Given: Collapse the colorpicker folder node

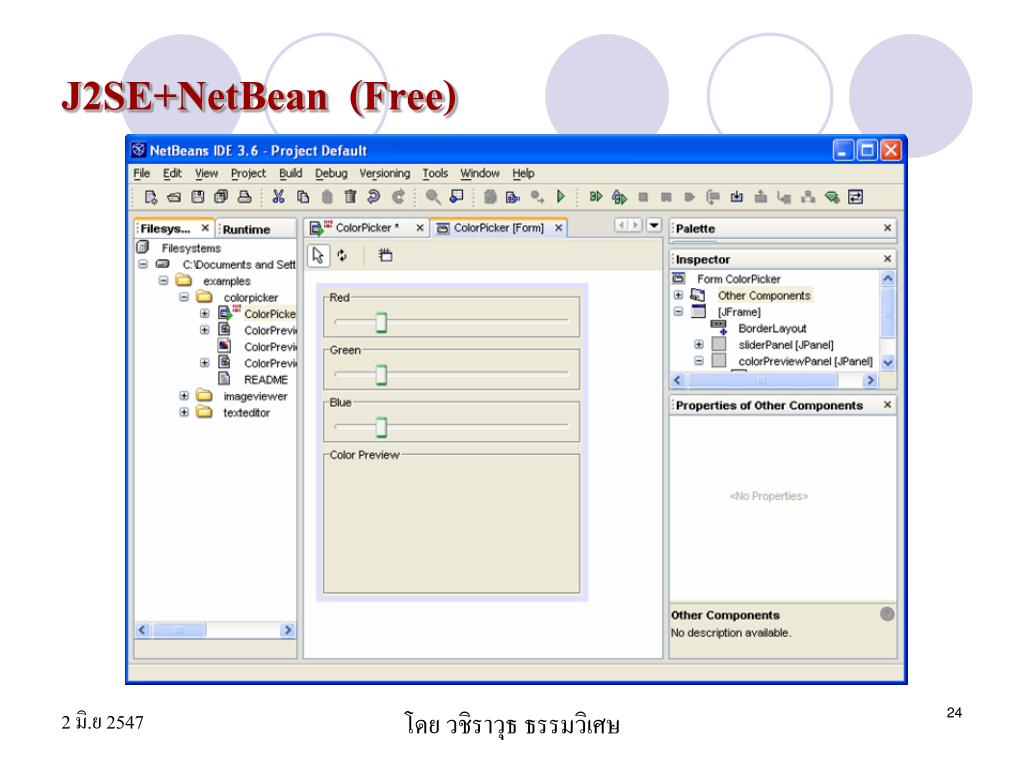Looking at the screenshot, I should click(x=184, y=297).
